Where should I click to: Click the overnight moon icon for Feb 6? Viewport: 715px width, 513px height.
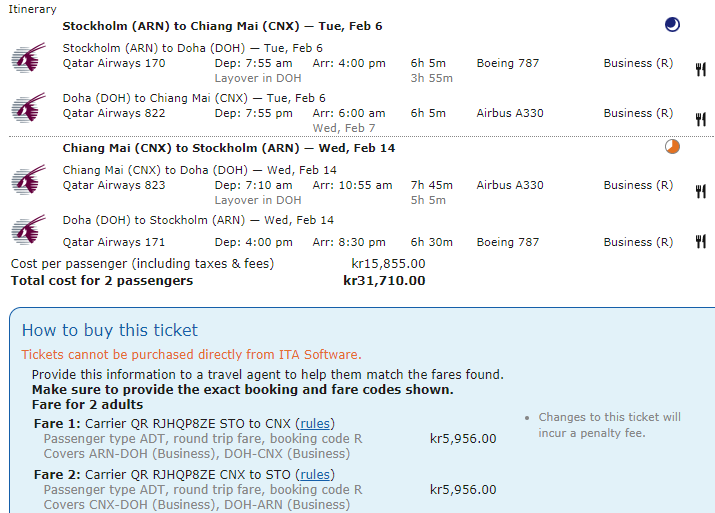(672, 25)
